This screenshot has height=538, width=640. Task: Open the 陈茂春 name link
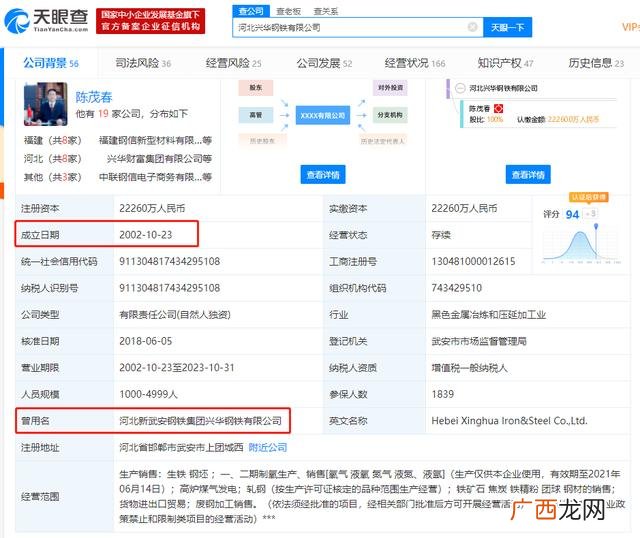93,97
